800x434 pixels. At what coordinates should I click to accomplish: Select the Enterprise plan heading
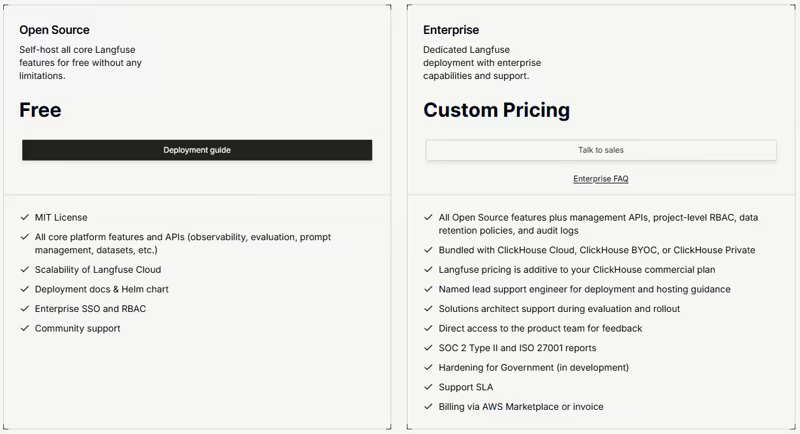click(x=451, y=30)
